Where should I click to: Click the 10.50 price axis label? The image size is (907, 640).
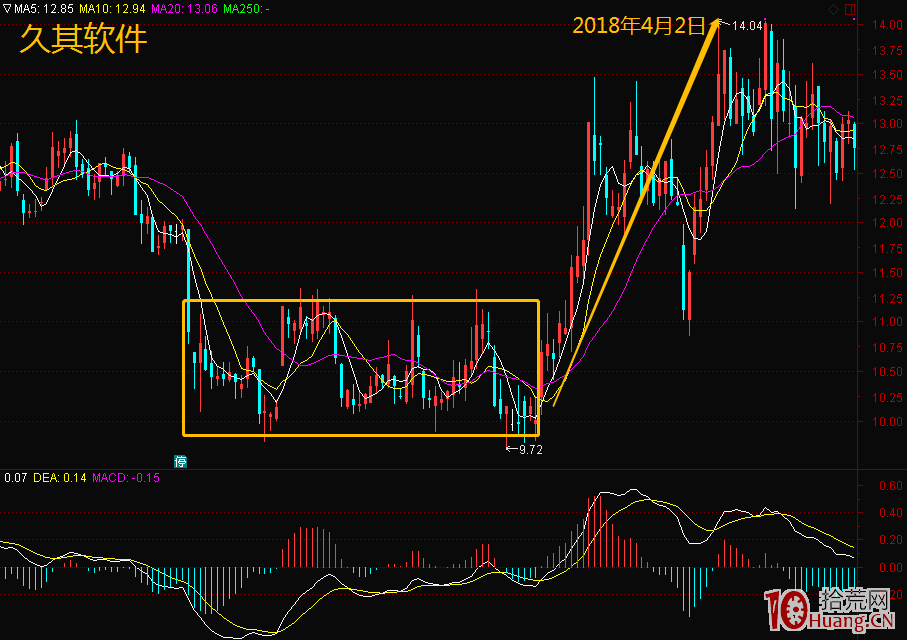887,372
